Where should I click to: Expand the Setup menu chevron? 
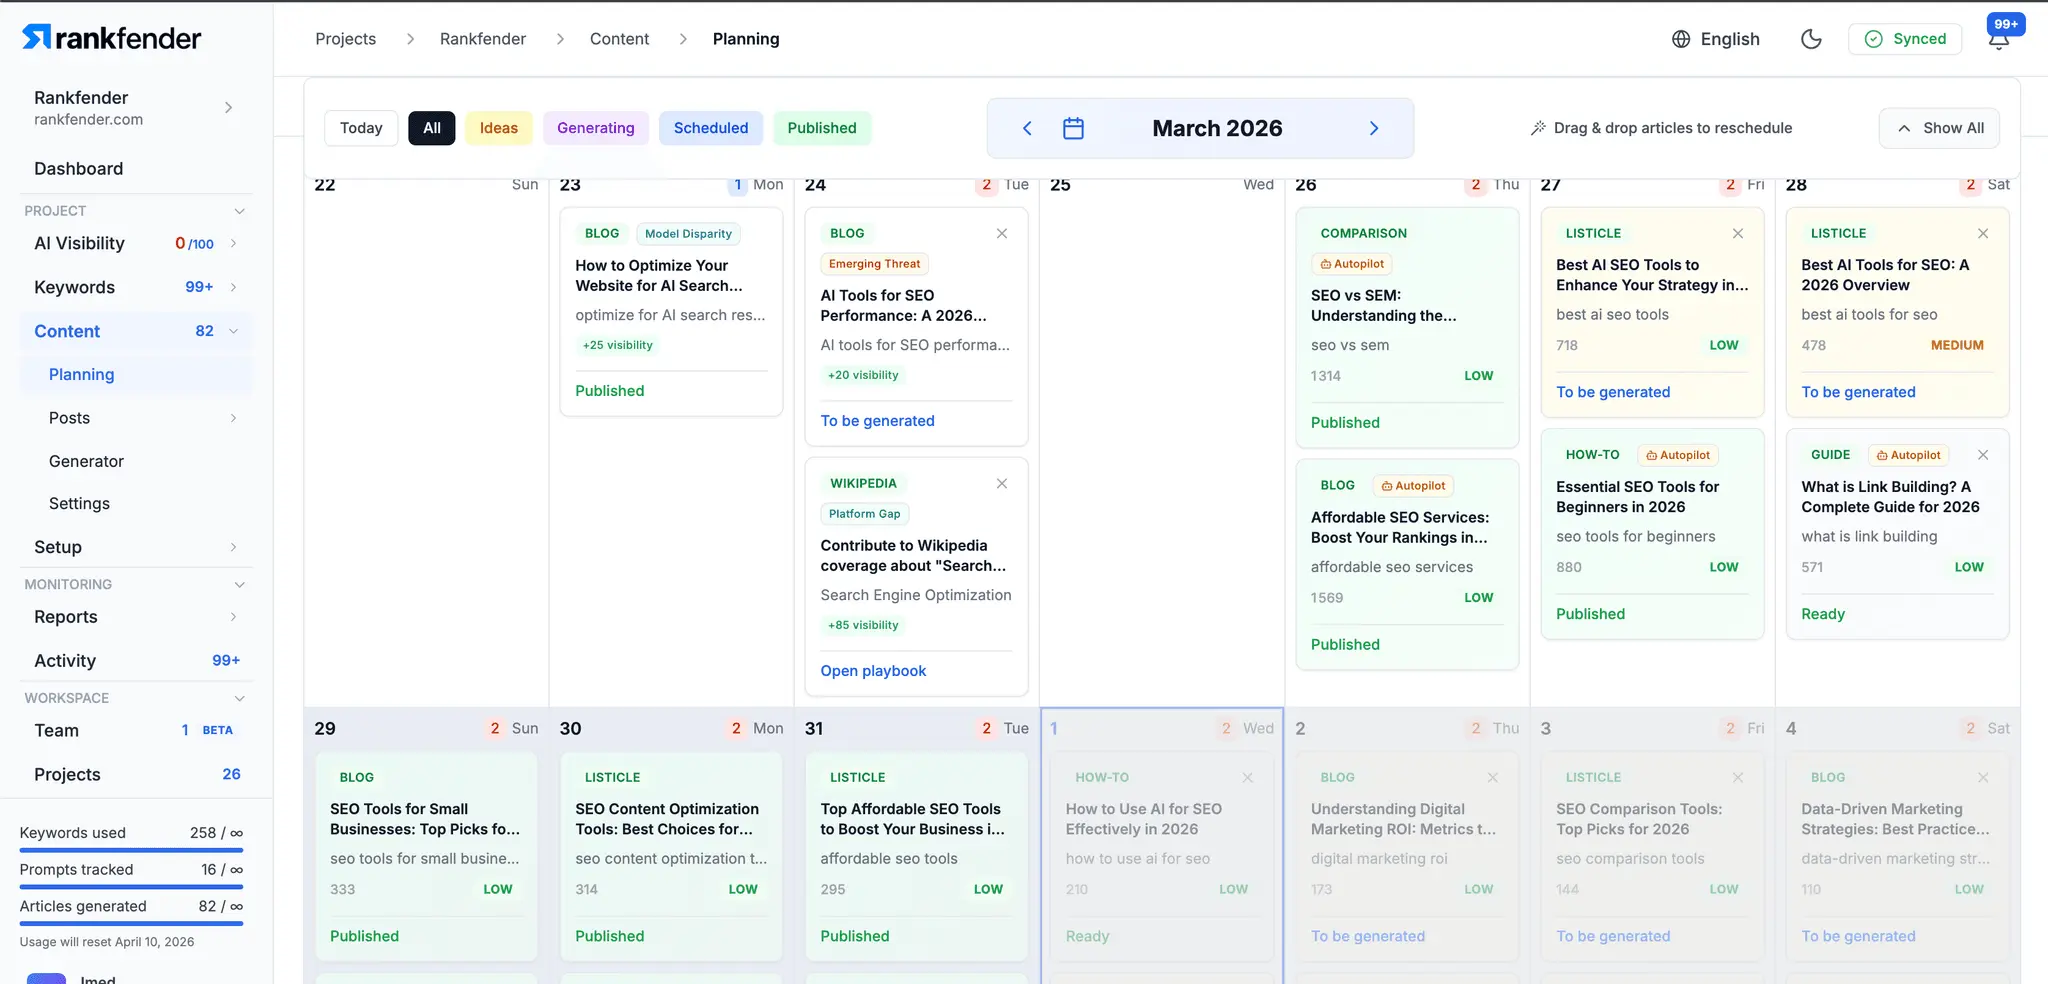[233, 547]
